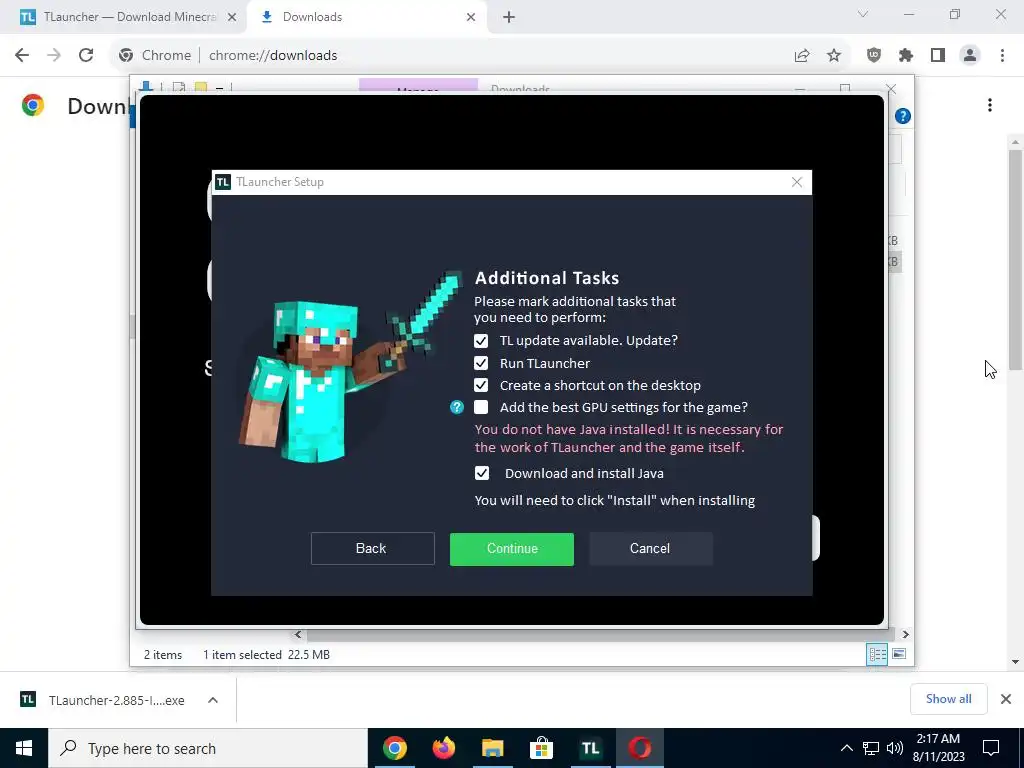Toggle the Chrome side panel icon
The width and height of the screenshot is (1024, 768).
click(938, 56)
